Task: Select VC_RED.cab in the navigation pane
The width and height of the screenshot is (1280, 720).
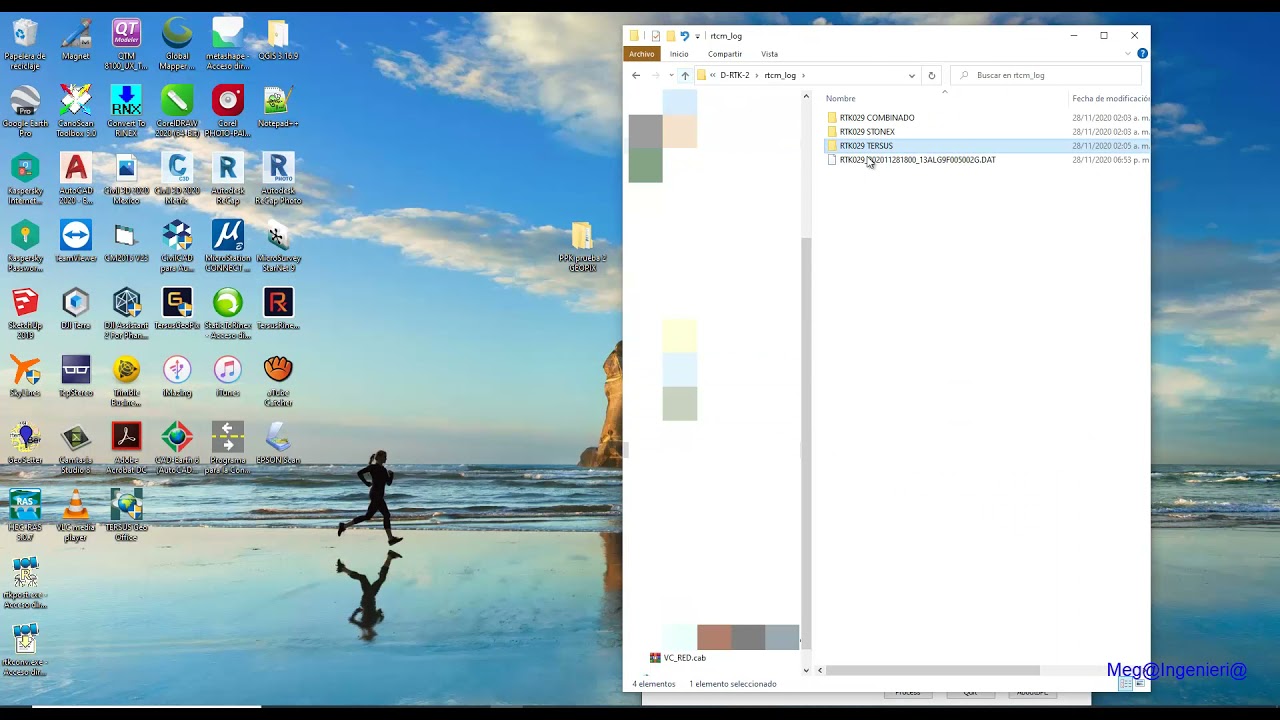Action: [x=678, y=658]
